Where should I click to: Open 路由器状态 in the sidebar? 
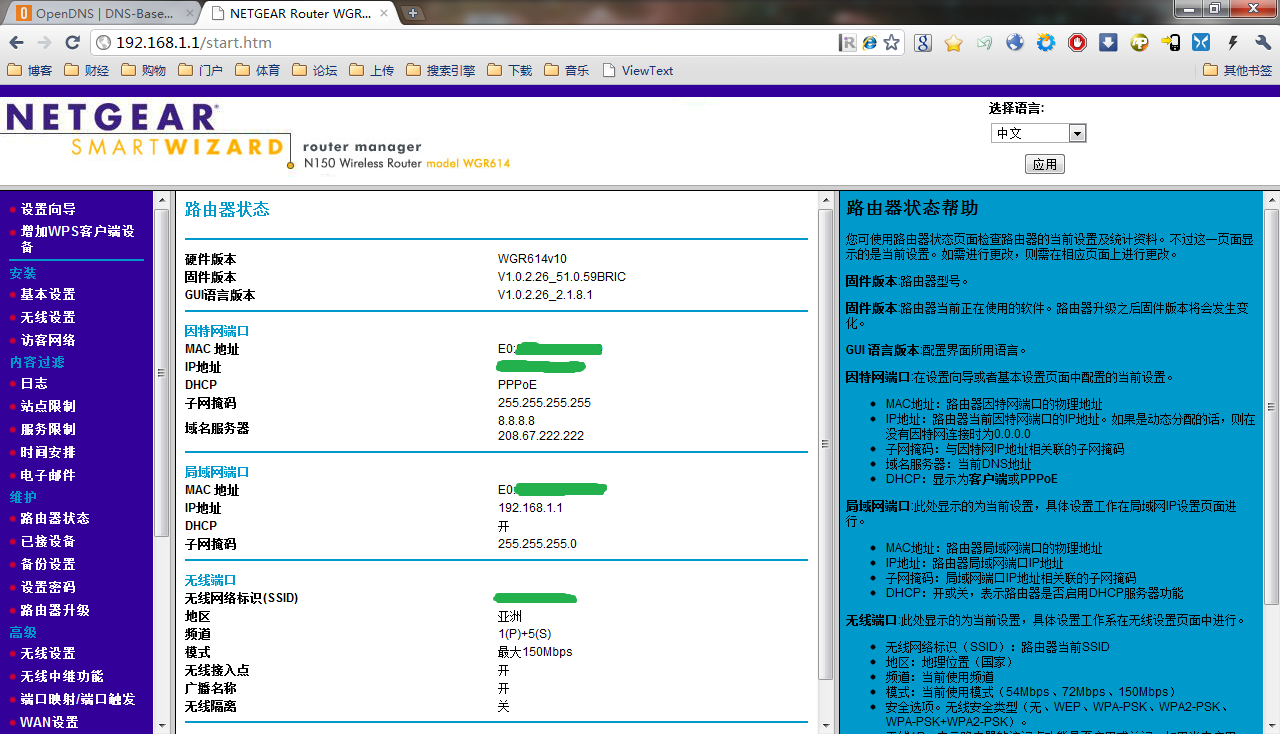click(55, 518)
